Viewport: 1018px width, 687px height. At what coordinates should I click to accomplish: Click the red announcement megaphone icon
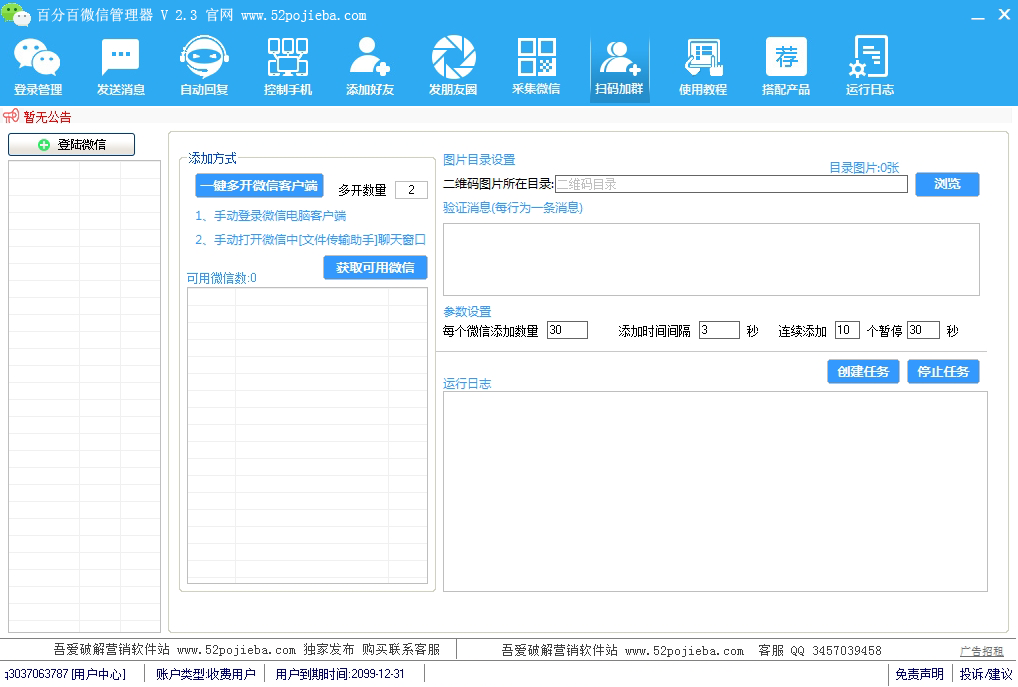coord(11,117)
